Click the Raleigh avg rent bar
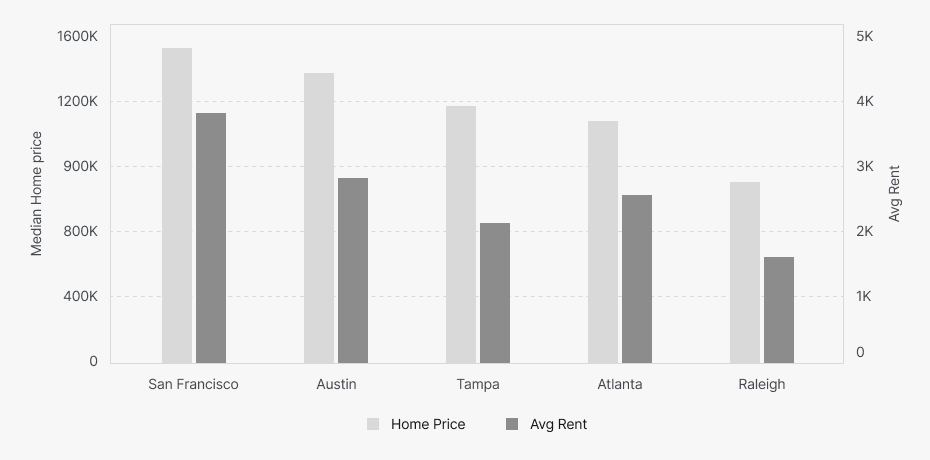This screenshot has width=930, height=460. pos(779,310)
